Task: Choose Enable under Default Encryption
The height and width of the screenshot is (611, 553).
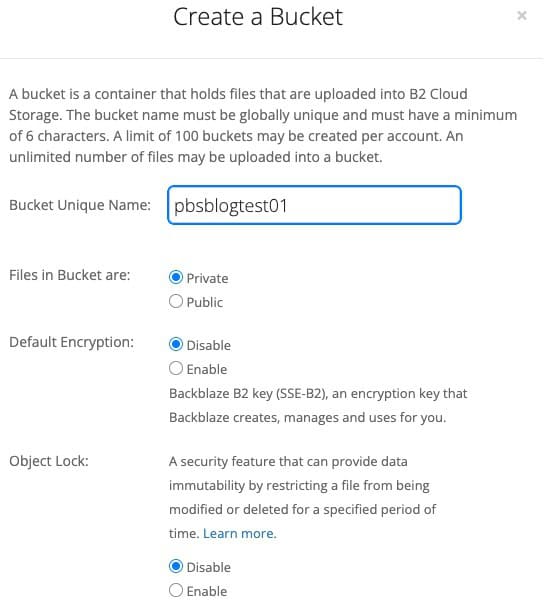Action: (176, 368)
